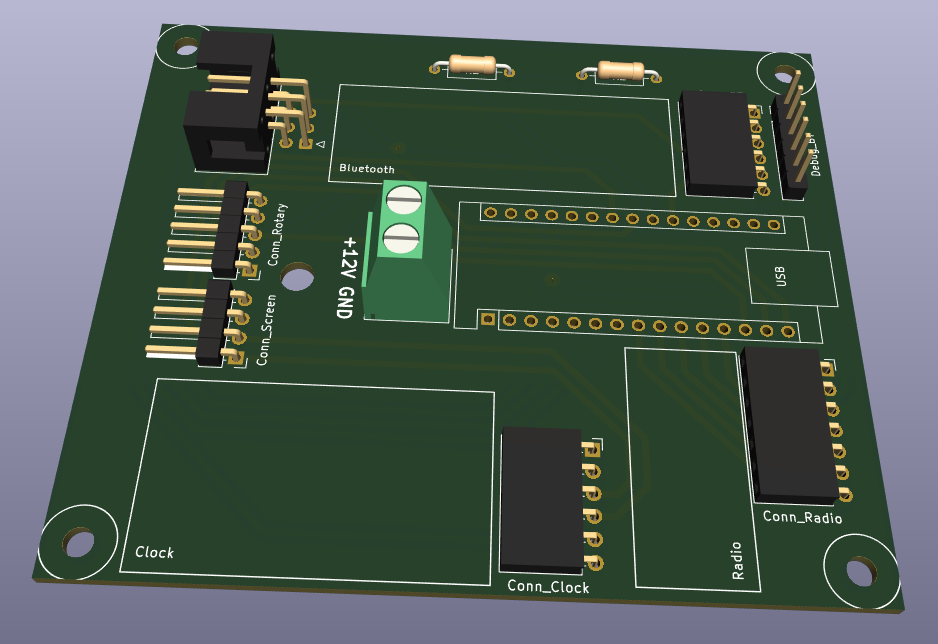Click the triangle pin-1 marker near the box header
This screenshot has height=644, width=938.
point(321,144)
